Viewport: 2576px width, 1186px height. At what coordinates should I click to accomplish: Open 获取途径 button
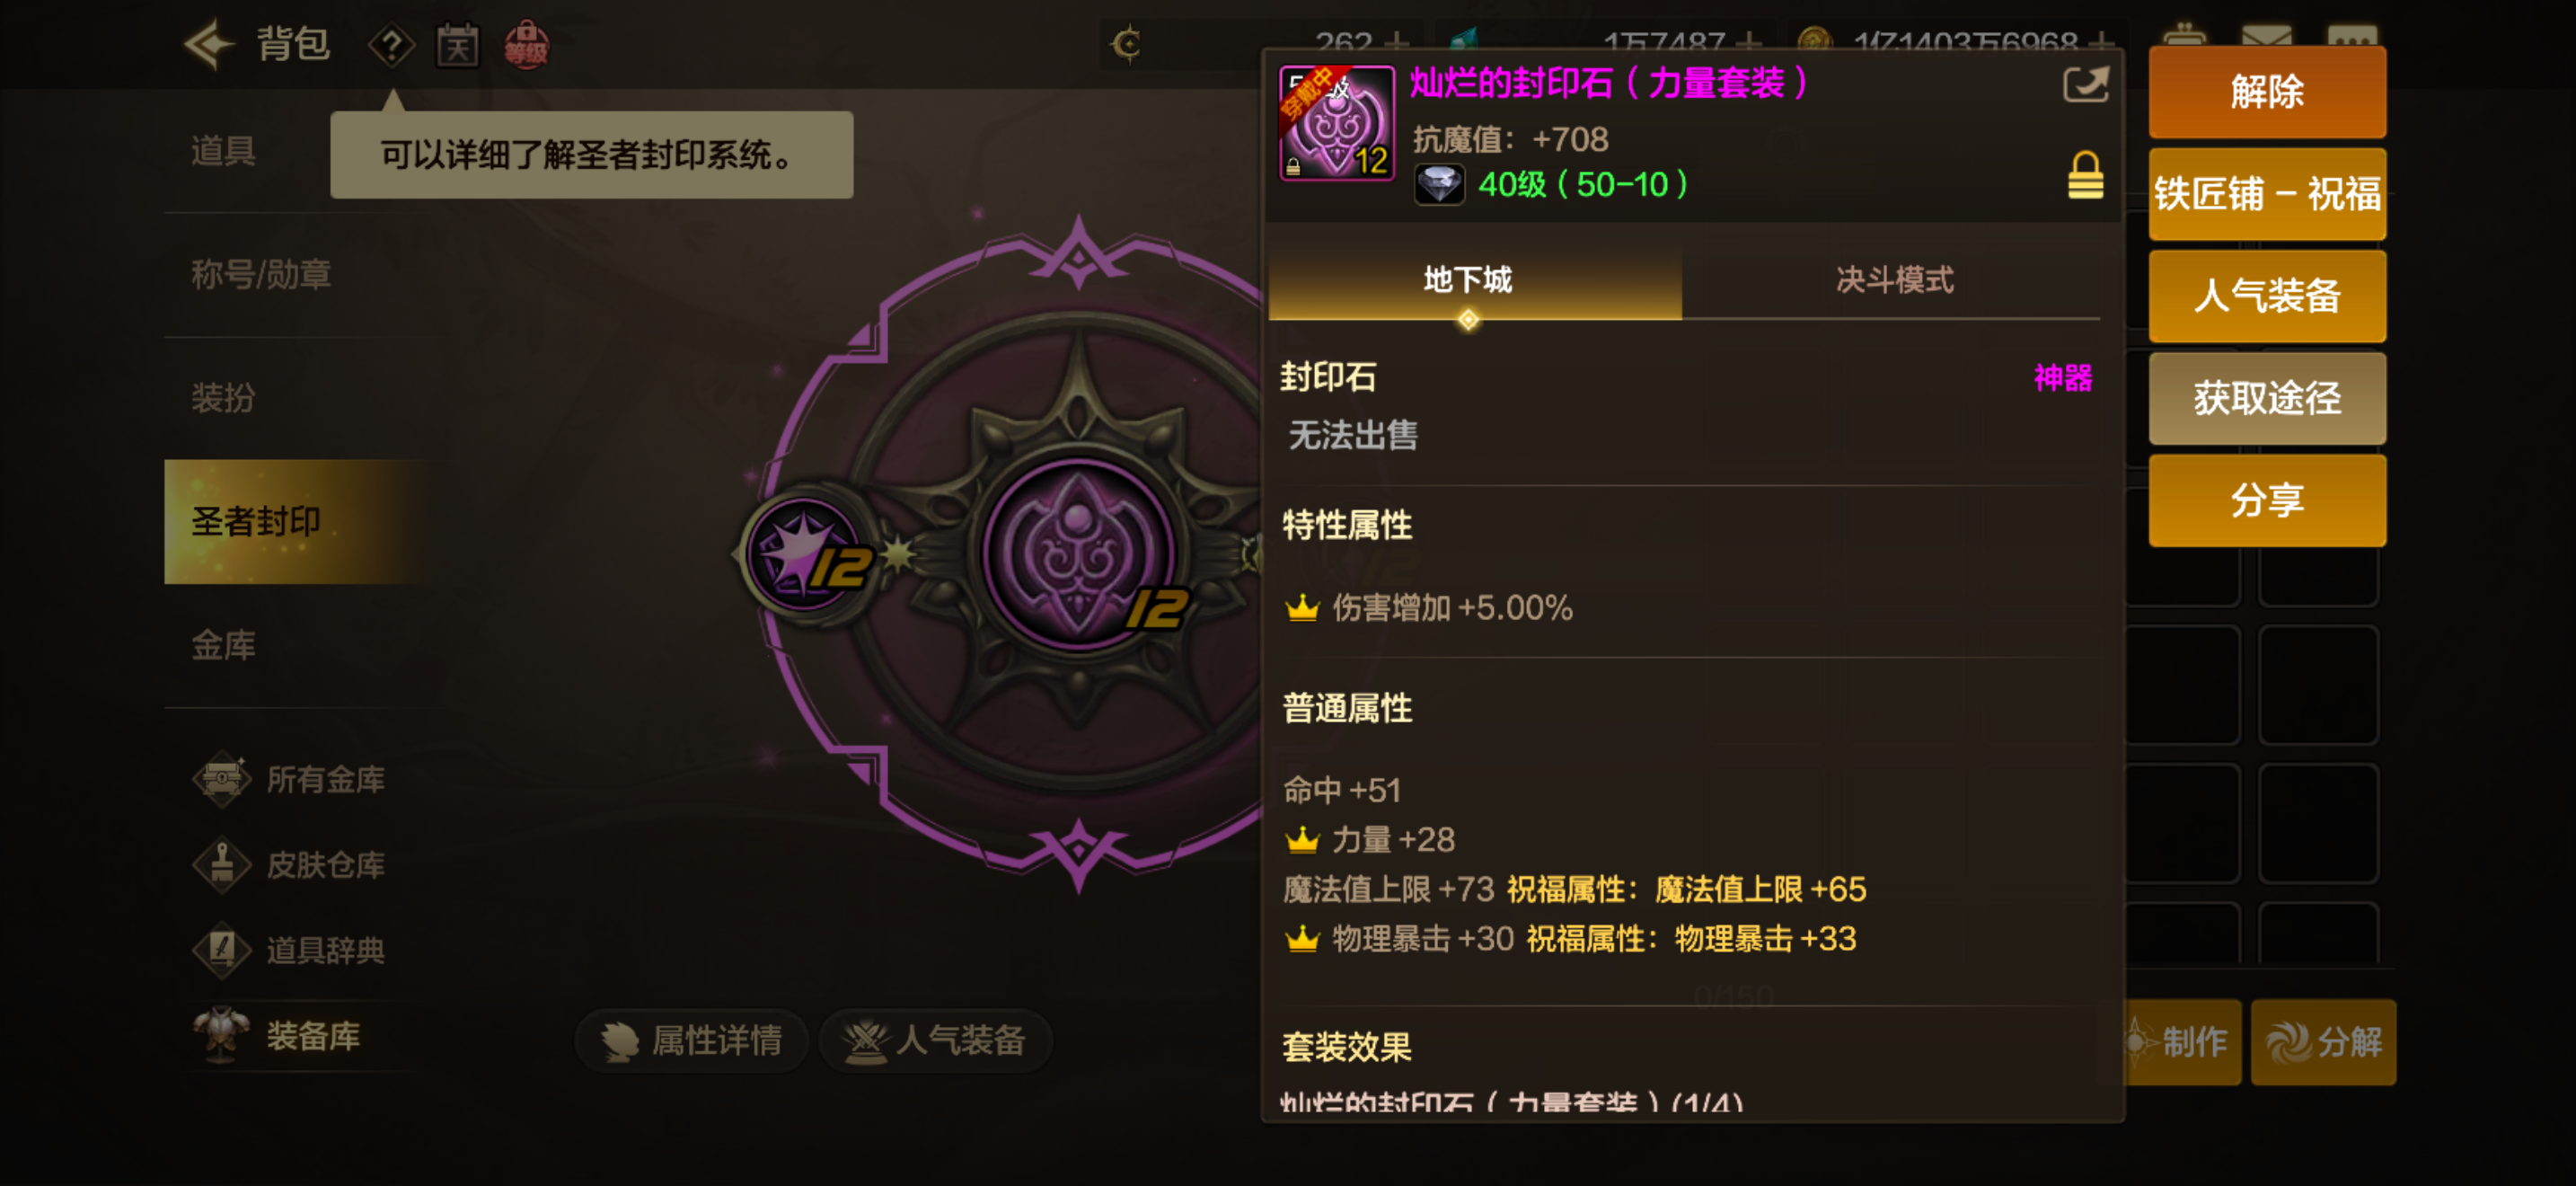(2266, 399)
